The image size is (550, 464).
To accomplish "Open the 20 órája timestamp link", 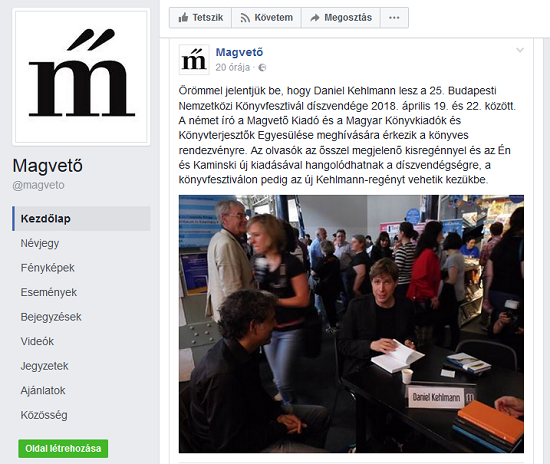I will point(233,67).
